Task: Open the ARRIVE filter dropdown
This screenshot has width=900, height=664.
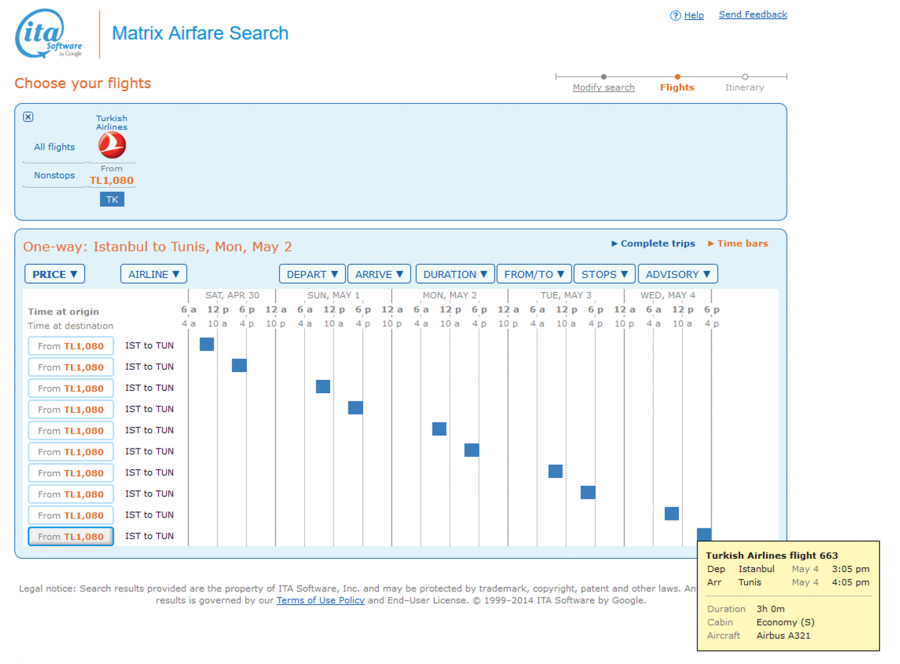Action: coord(379,274)
